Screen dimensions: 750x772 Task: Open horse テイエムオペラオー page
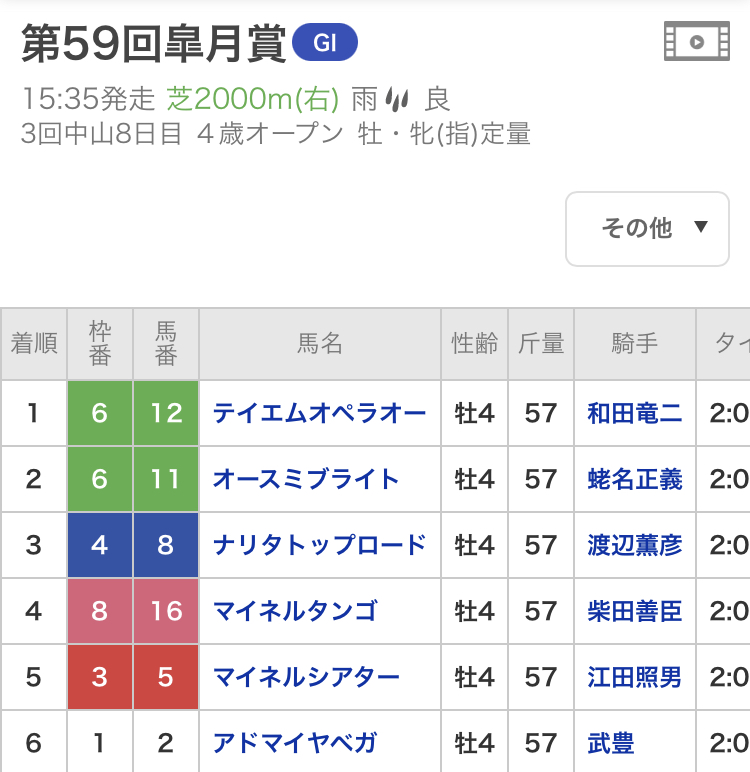click(319, 413)
